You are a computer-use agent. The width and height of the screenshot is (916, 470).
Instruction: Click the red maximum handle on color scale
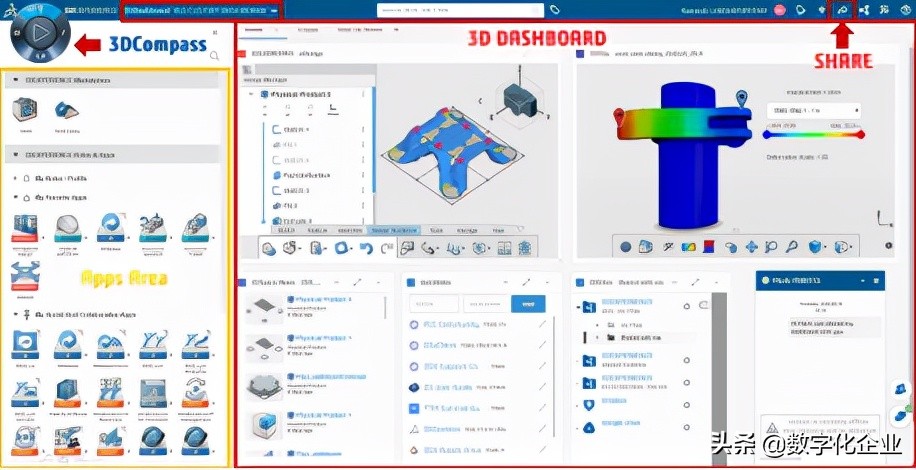tap(861, 134)
